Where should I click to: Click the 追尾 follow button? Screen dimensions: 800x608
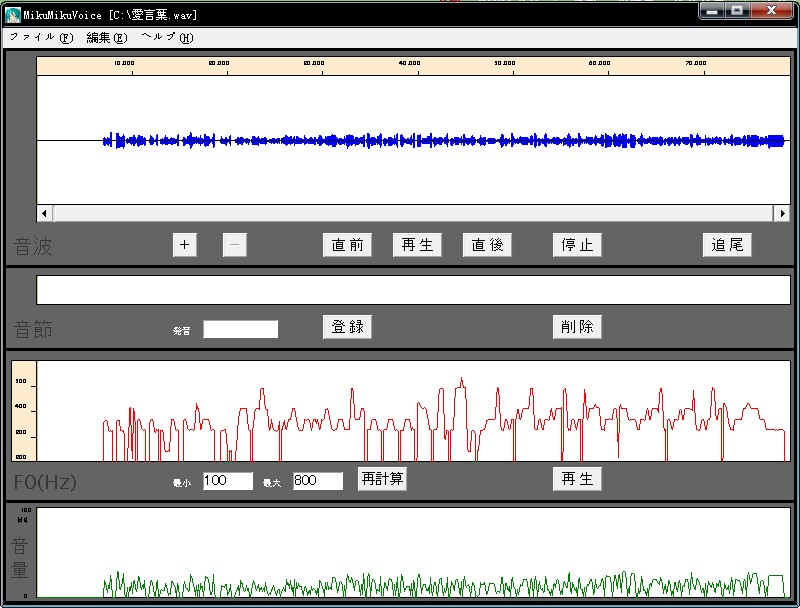[x=727, y=245]
